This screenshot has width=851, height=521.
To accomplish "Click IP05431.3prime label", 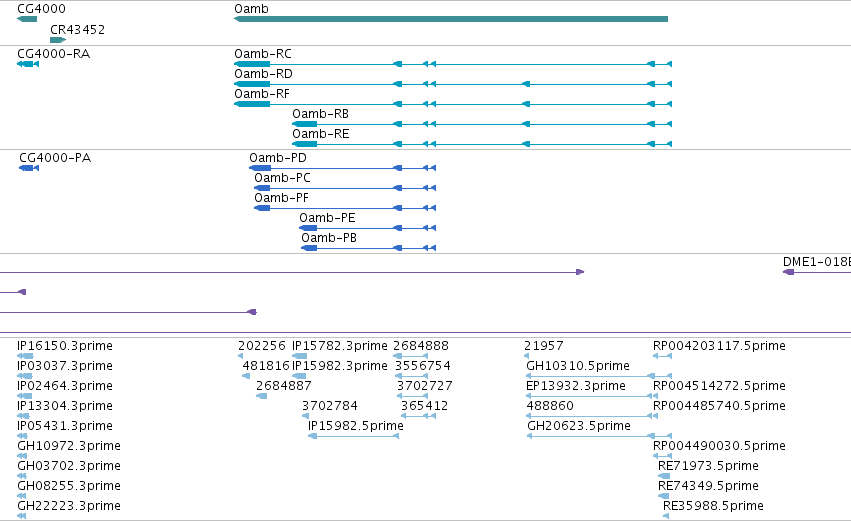I will click(65, 426).
